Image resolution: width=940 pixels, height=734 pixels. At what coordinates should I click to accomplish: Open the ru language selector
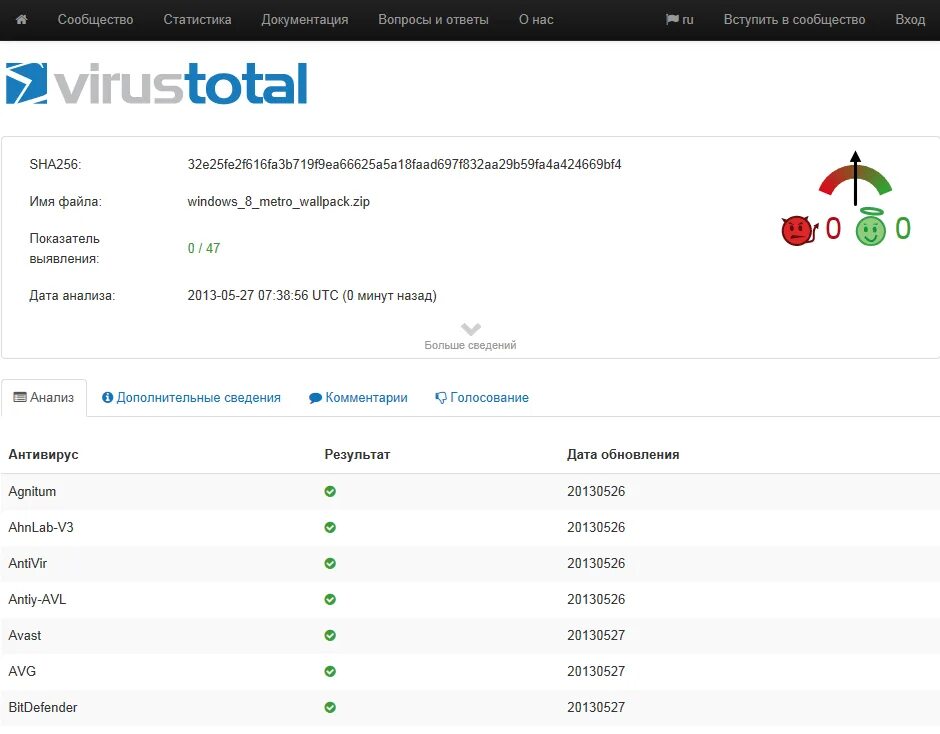tap(680, 20)
